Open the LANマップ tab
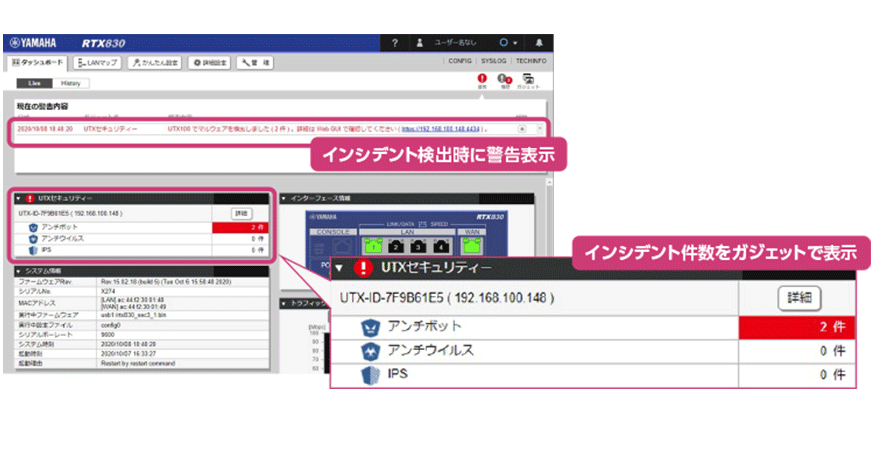This screenshot has width=875, height=449. click(x=98, y=63)
